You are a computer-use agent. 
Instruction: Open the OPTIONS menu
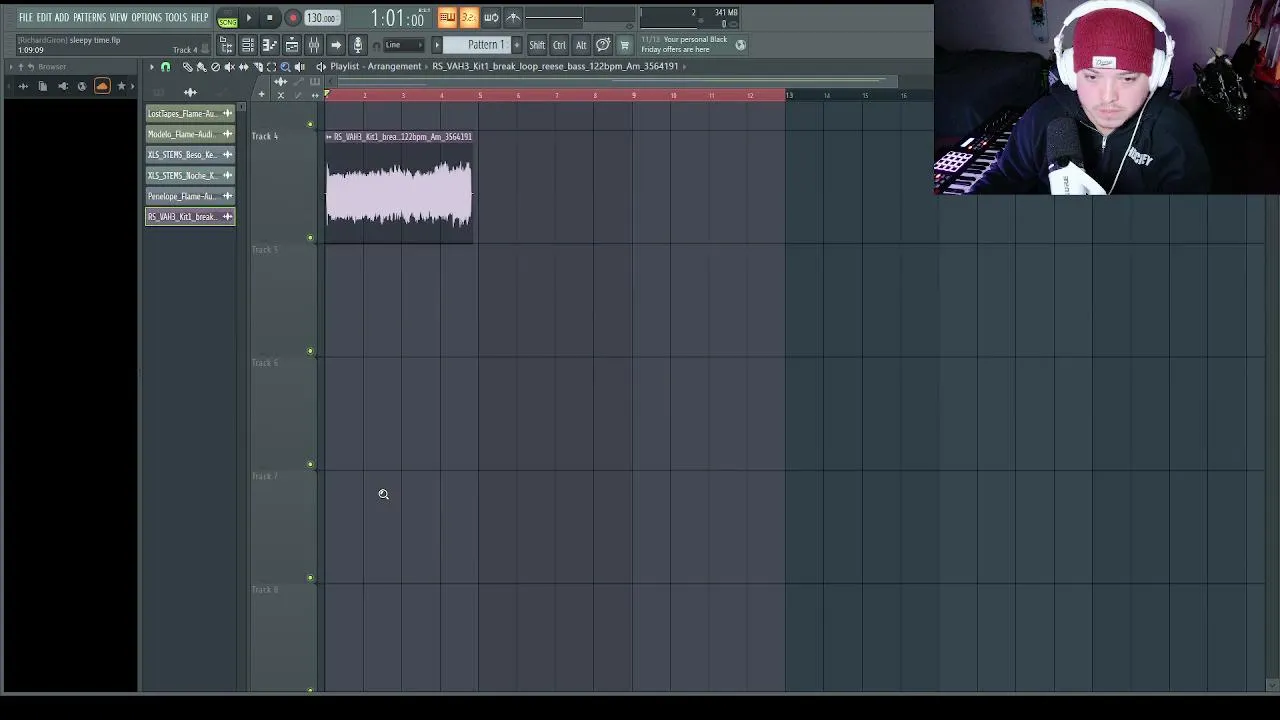click(x=146, y=18)
